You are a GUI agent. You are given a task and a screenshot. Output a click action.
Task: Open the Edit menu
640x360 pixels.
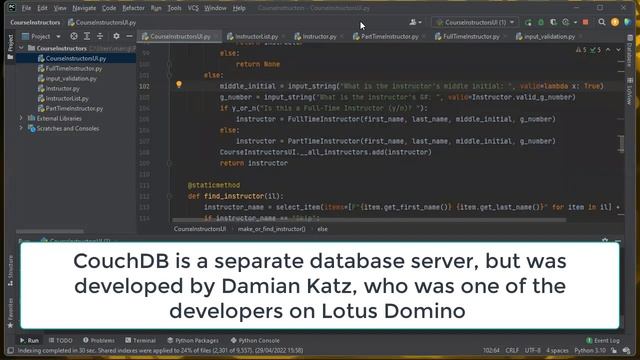pyautogui.click(x=42, y=8)
